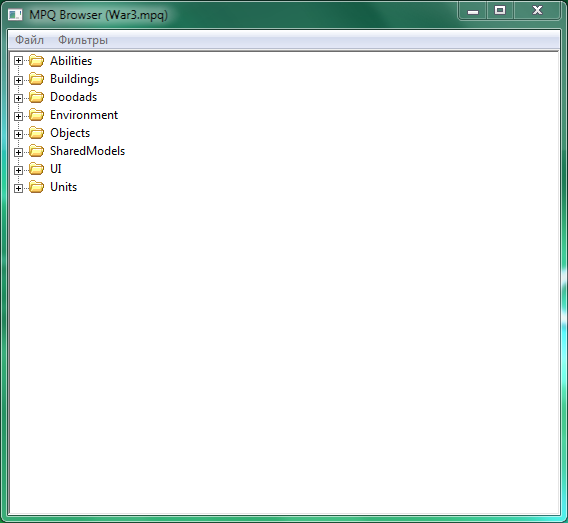Click the Abilities folder icon
568x523 pixels.
pyautogui.click(x=36, y=60)
